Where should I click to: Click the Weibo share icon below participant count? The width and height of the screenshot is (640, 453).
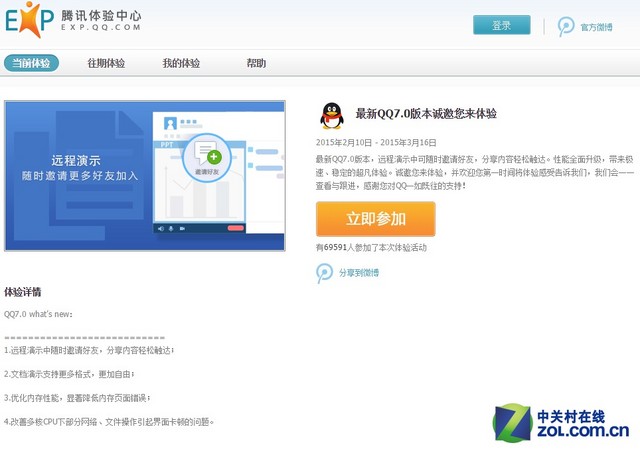324,273
